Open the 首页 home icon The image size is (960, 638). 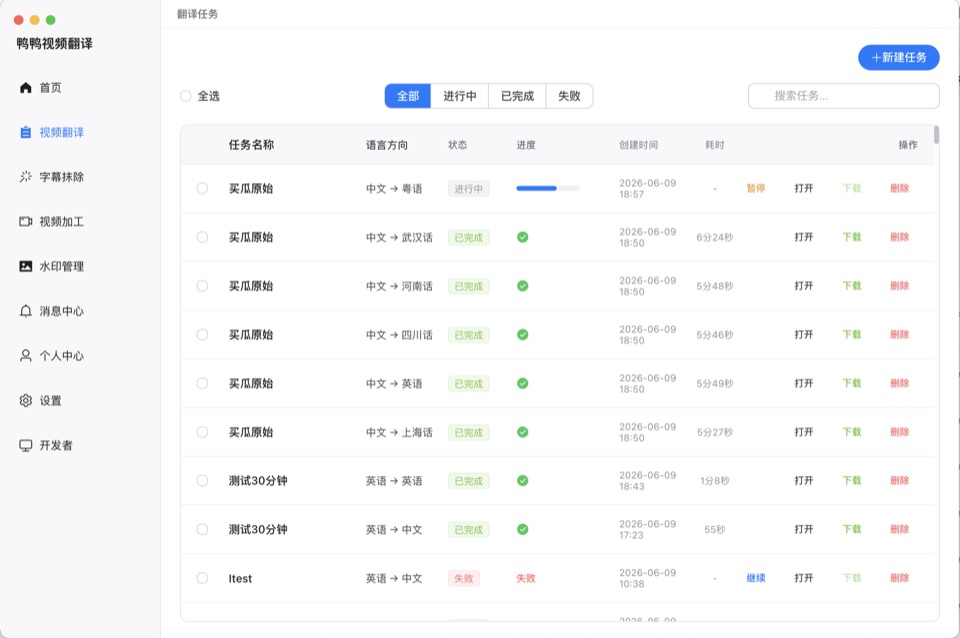26,88
